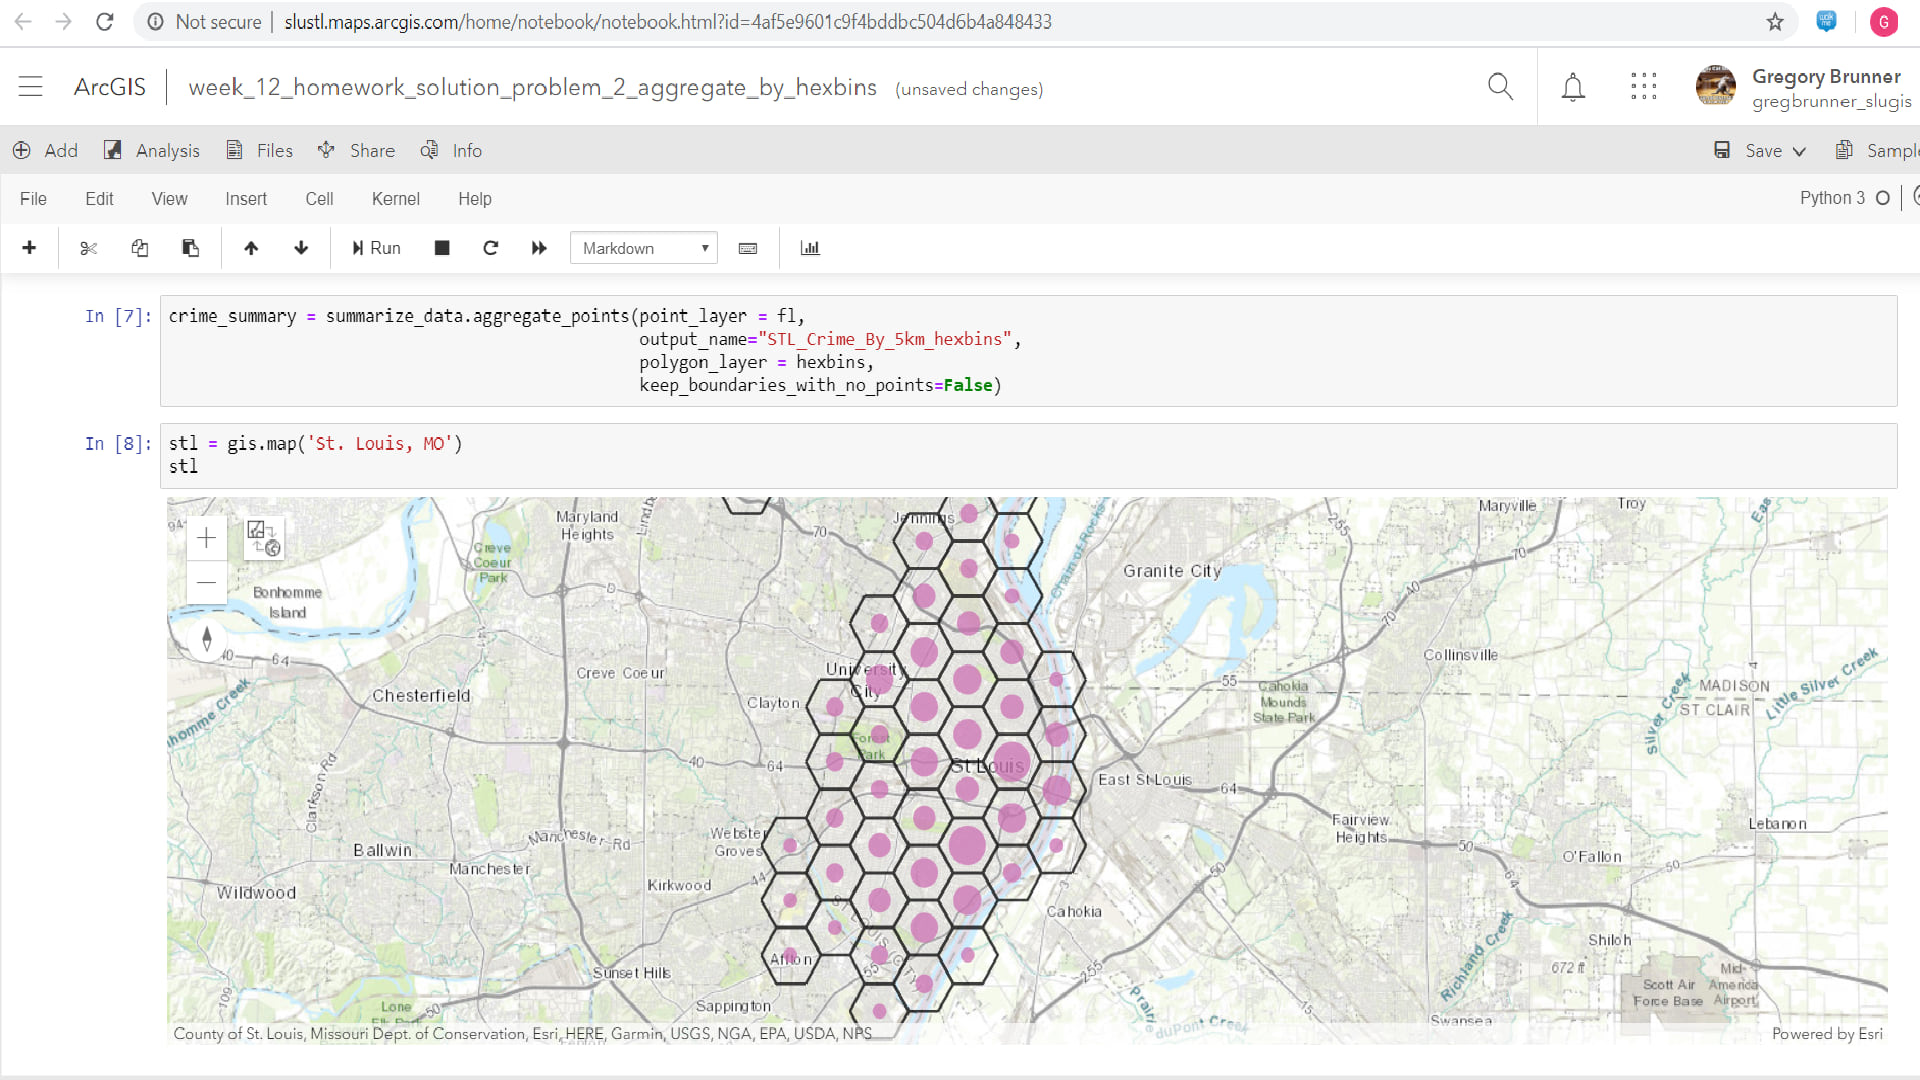Viewport: 1920px width, 1080px height.
Task: Copy the selected notebook cell
Action: coord(139,248)
